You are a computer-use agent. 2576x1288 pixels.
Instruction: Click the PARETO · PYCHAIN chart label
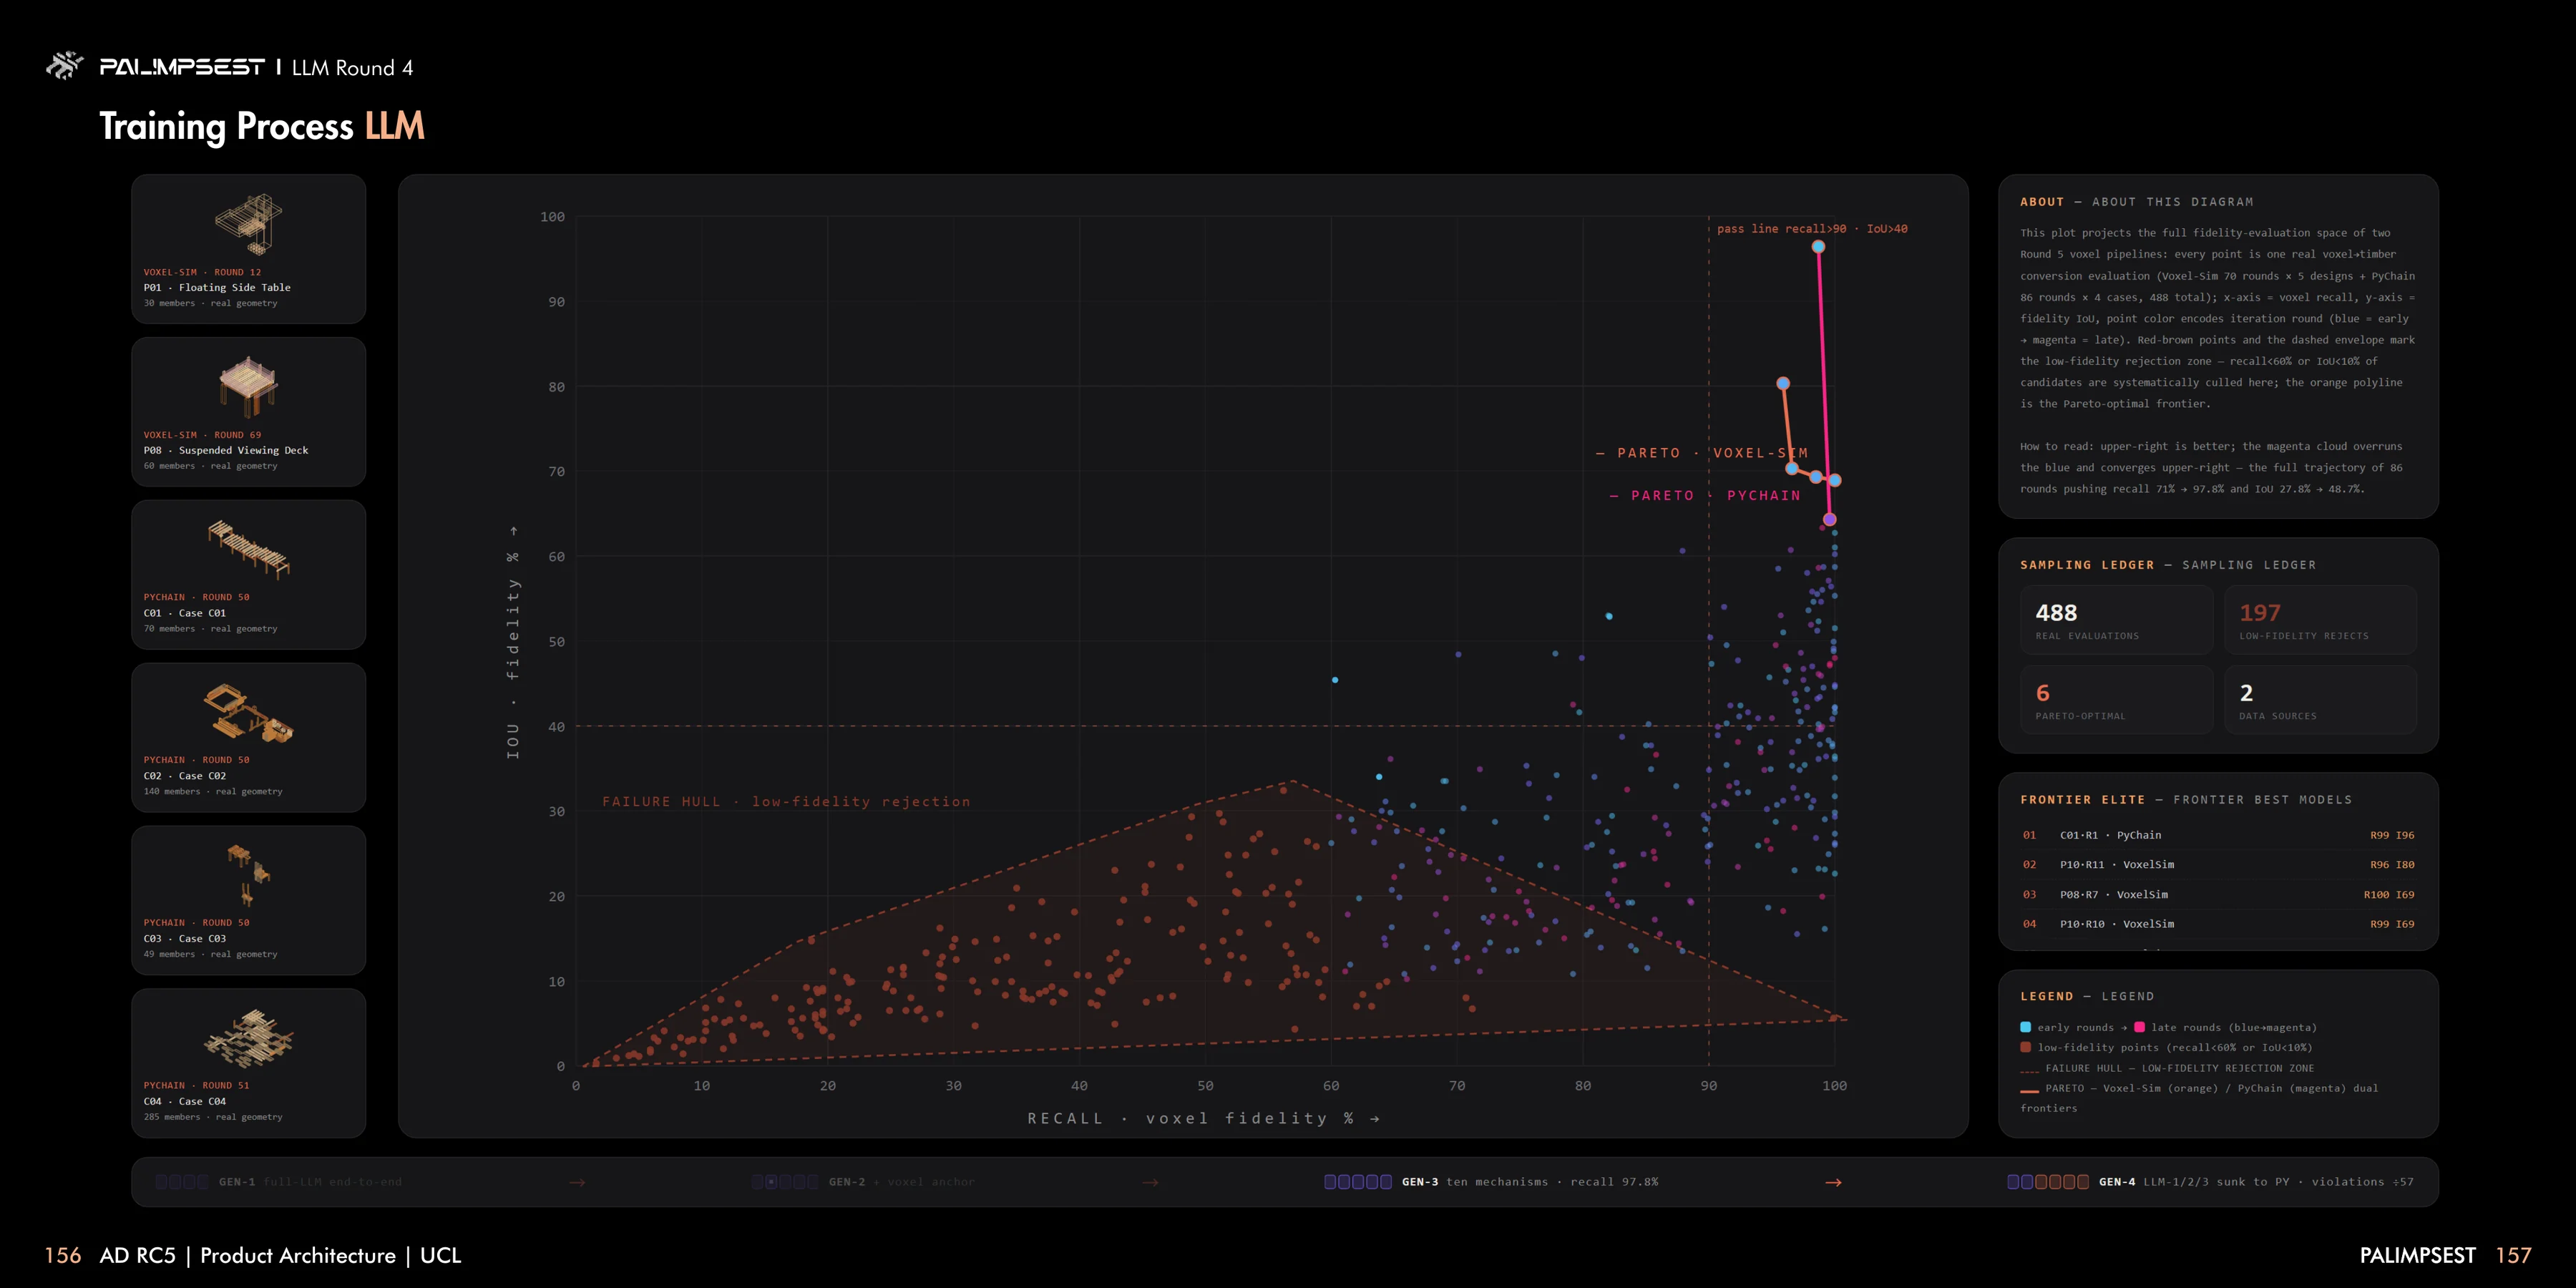click(1705, 495)
